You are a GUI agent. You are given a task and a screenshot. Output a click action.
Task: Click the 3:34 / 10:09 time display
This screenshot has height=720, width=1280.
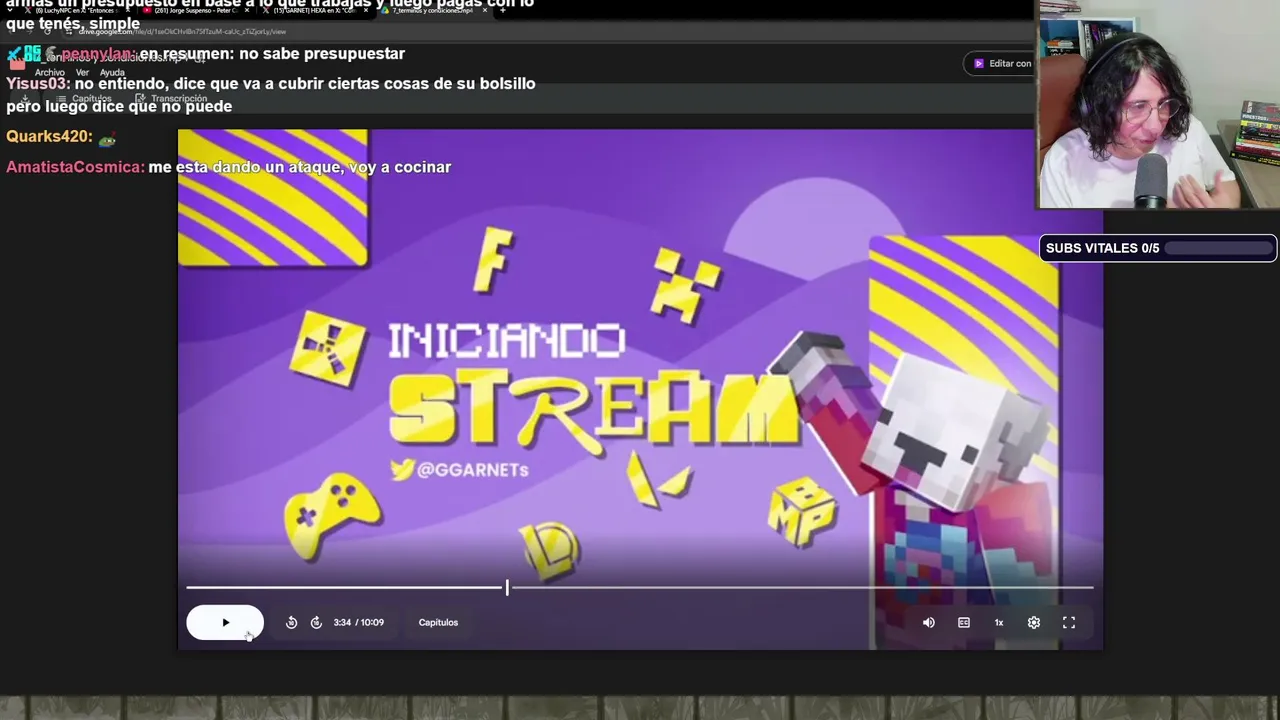359,622
